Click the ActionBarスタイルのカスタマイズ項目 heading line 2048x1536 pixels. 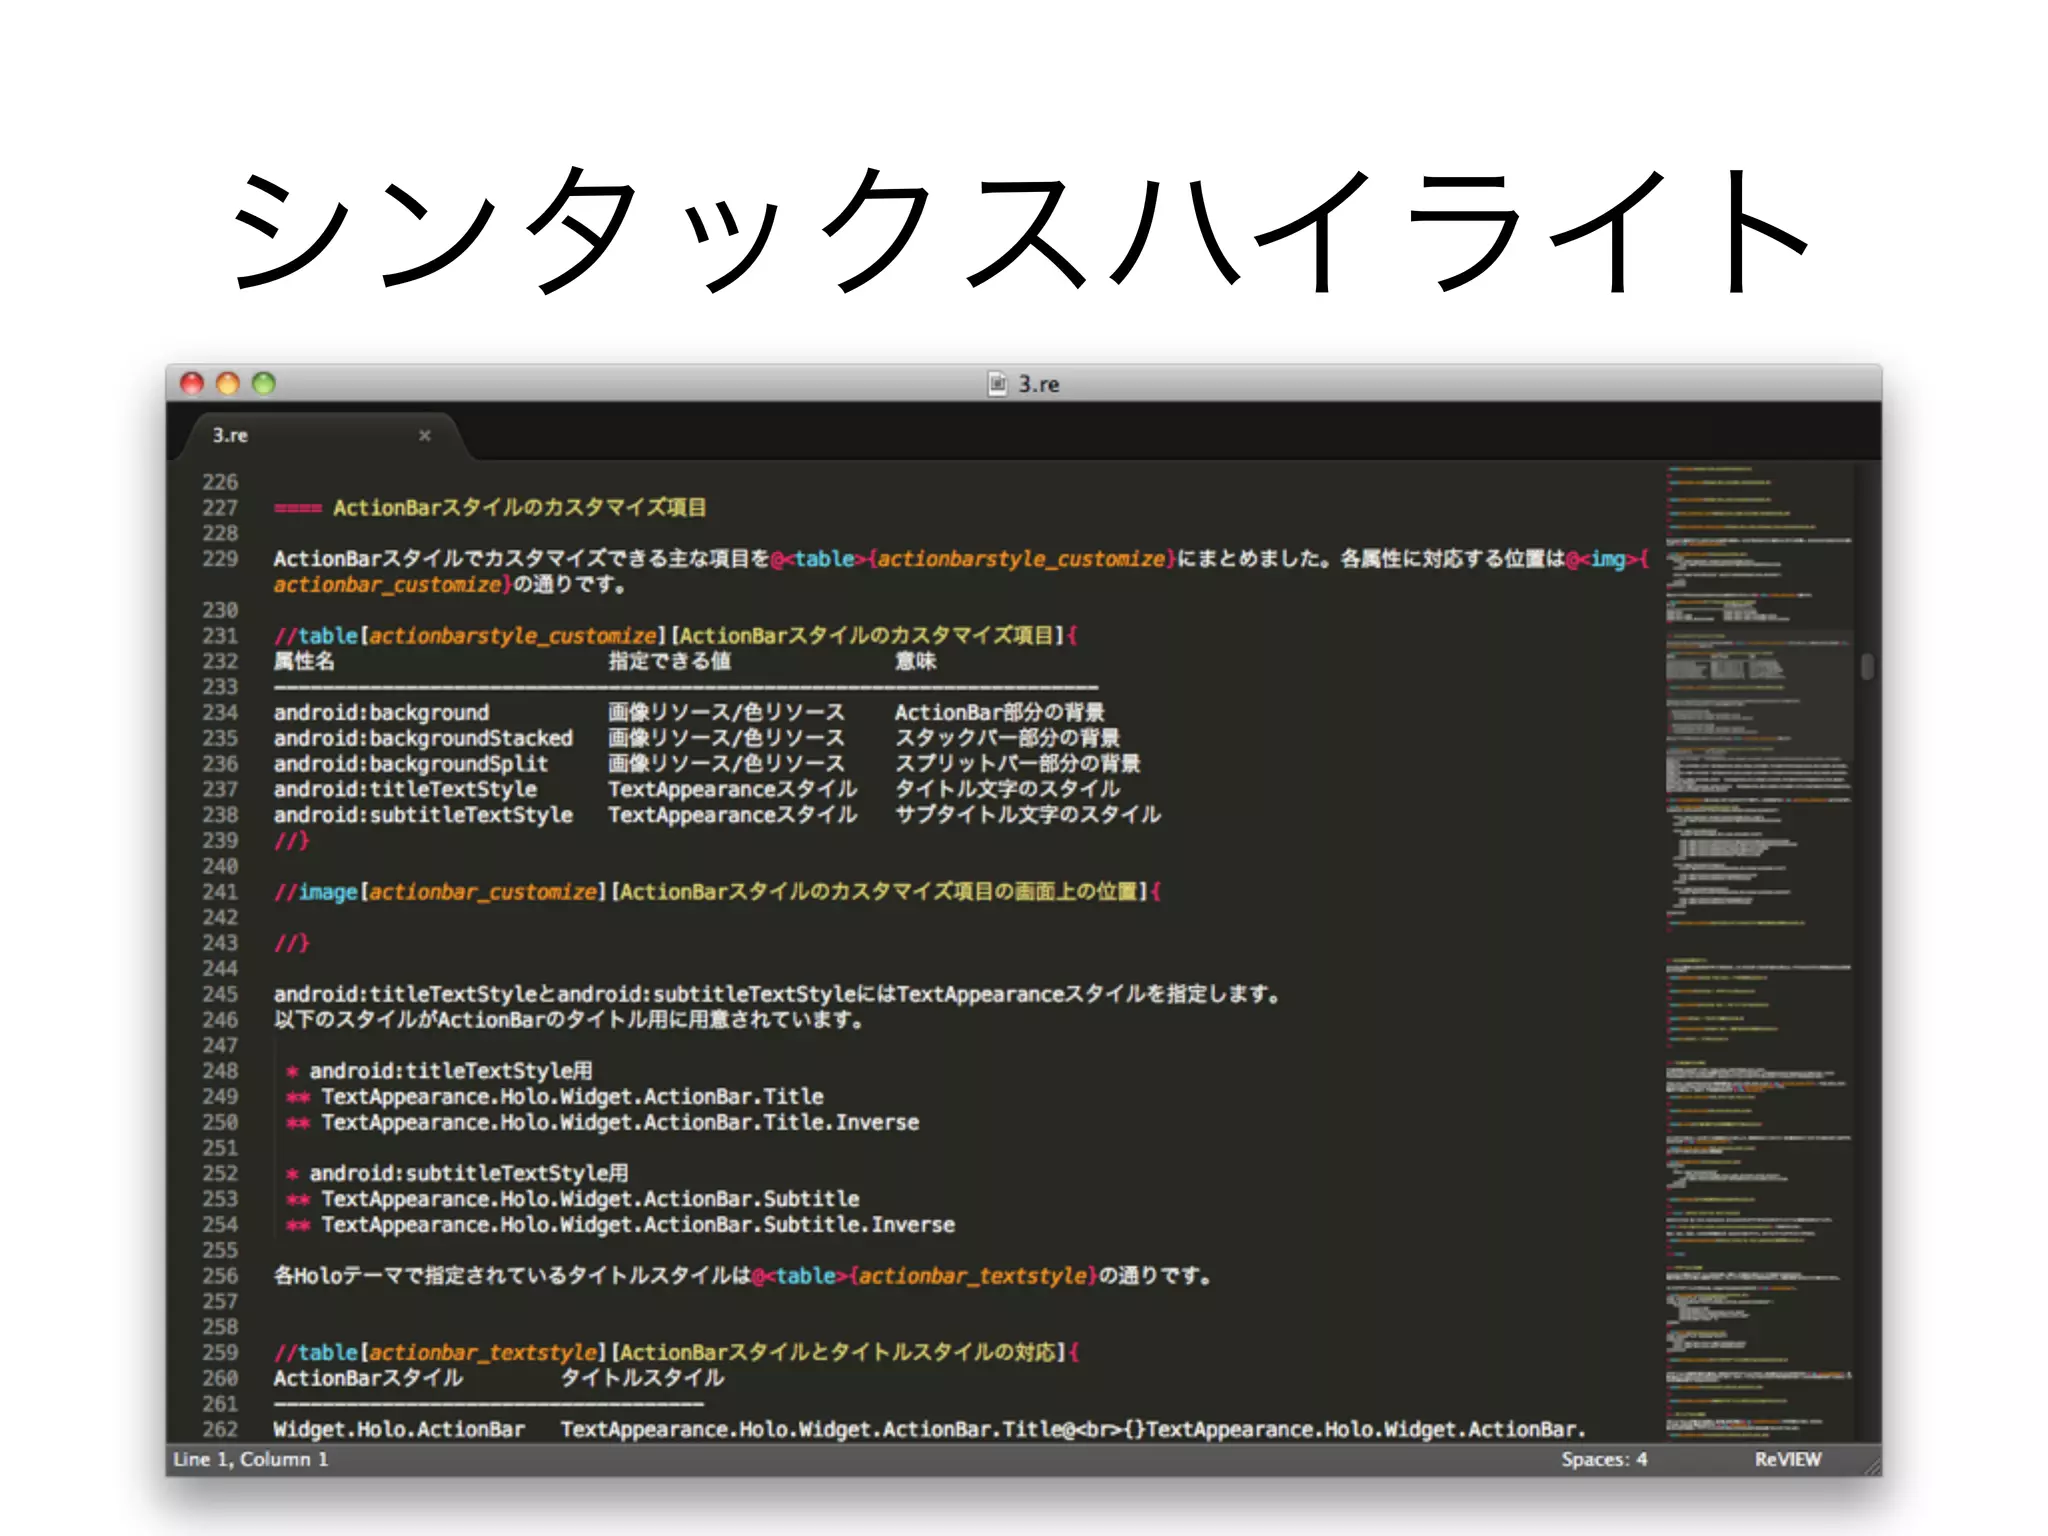point(490,508)
